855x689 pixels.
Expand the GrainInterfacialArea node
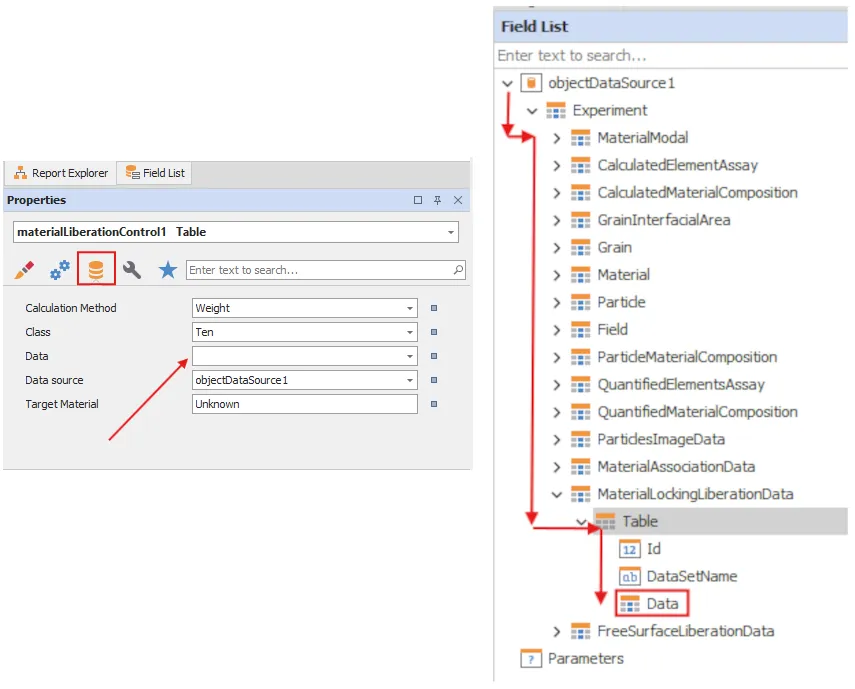coord(557,220)
